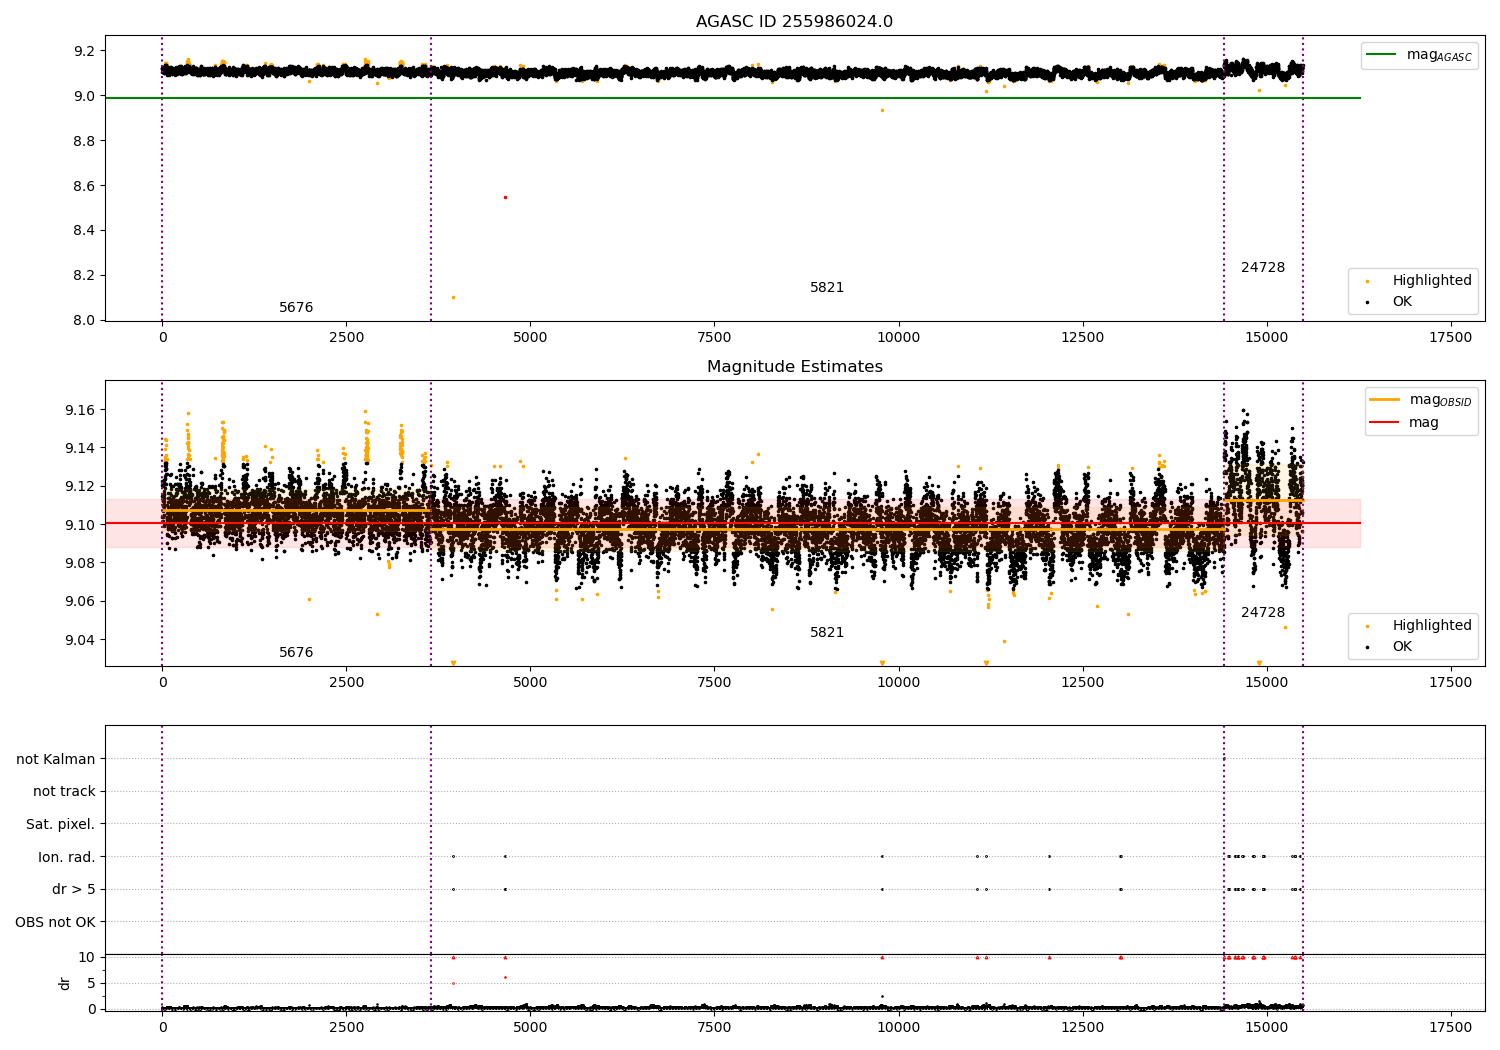Viewport: 1500px width, 1050px height.
Task: Click the 9.10 y-axis tick label
Action: point(78,525)
